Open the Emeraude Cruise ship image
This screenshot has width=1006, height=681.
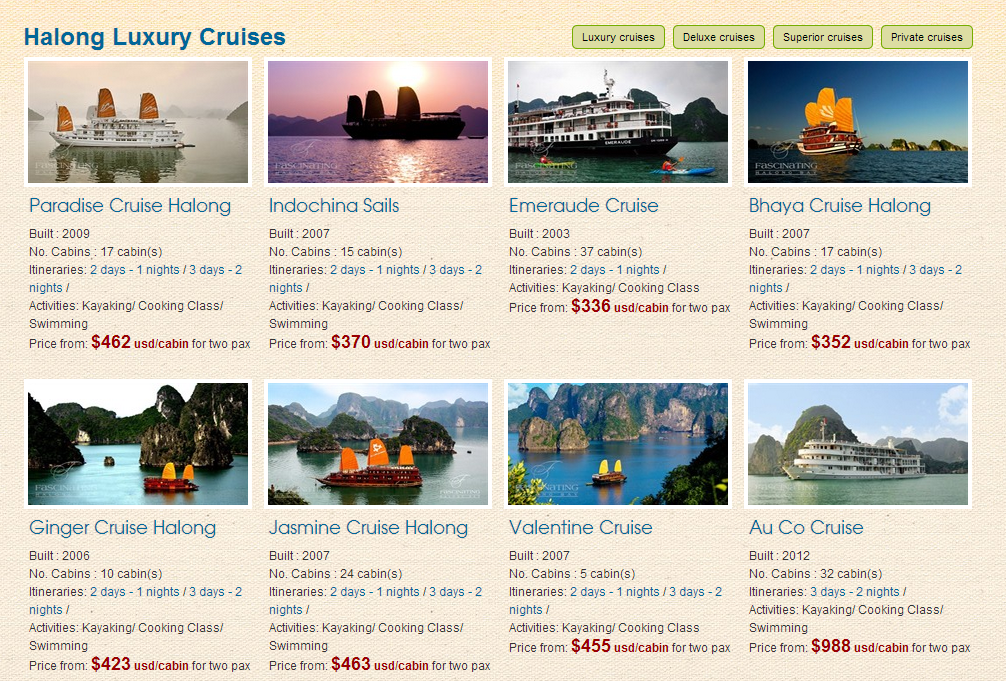(618, 122)
